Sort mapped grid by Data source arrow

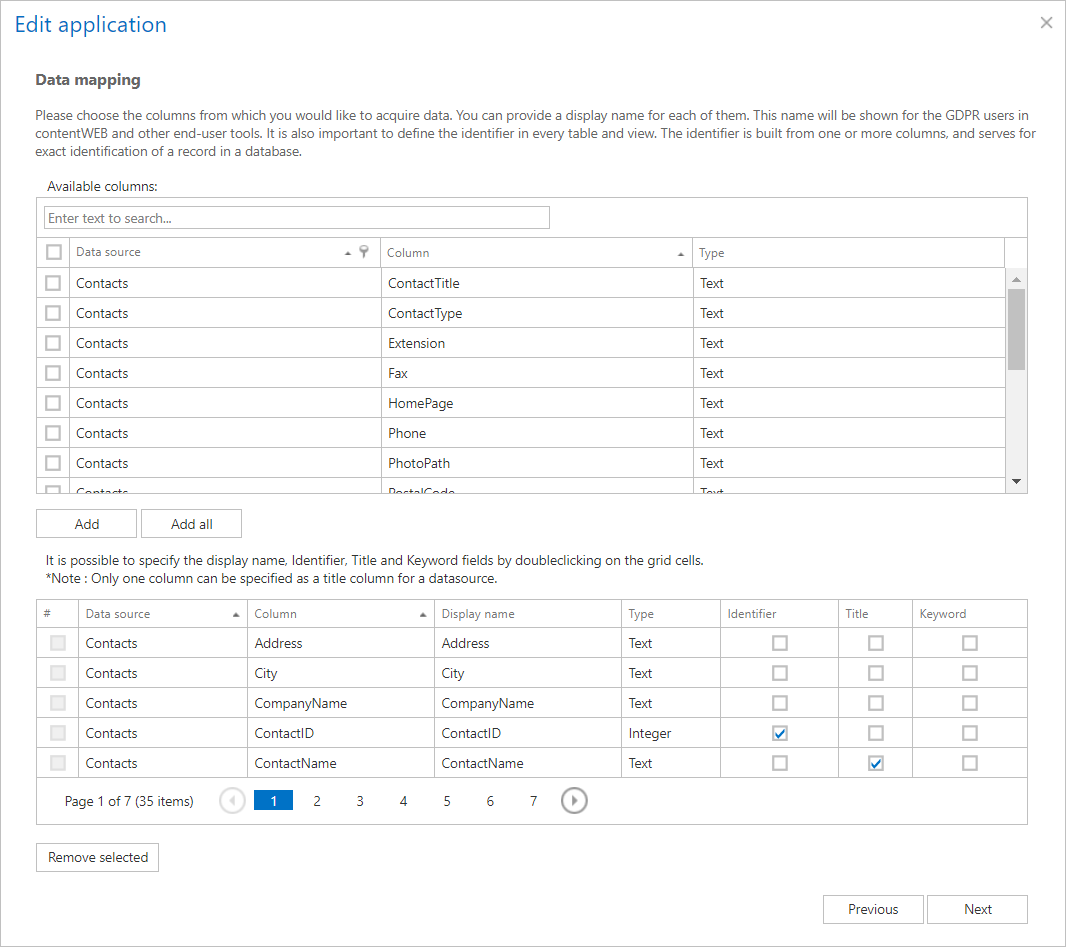pos(236,614)
